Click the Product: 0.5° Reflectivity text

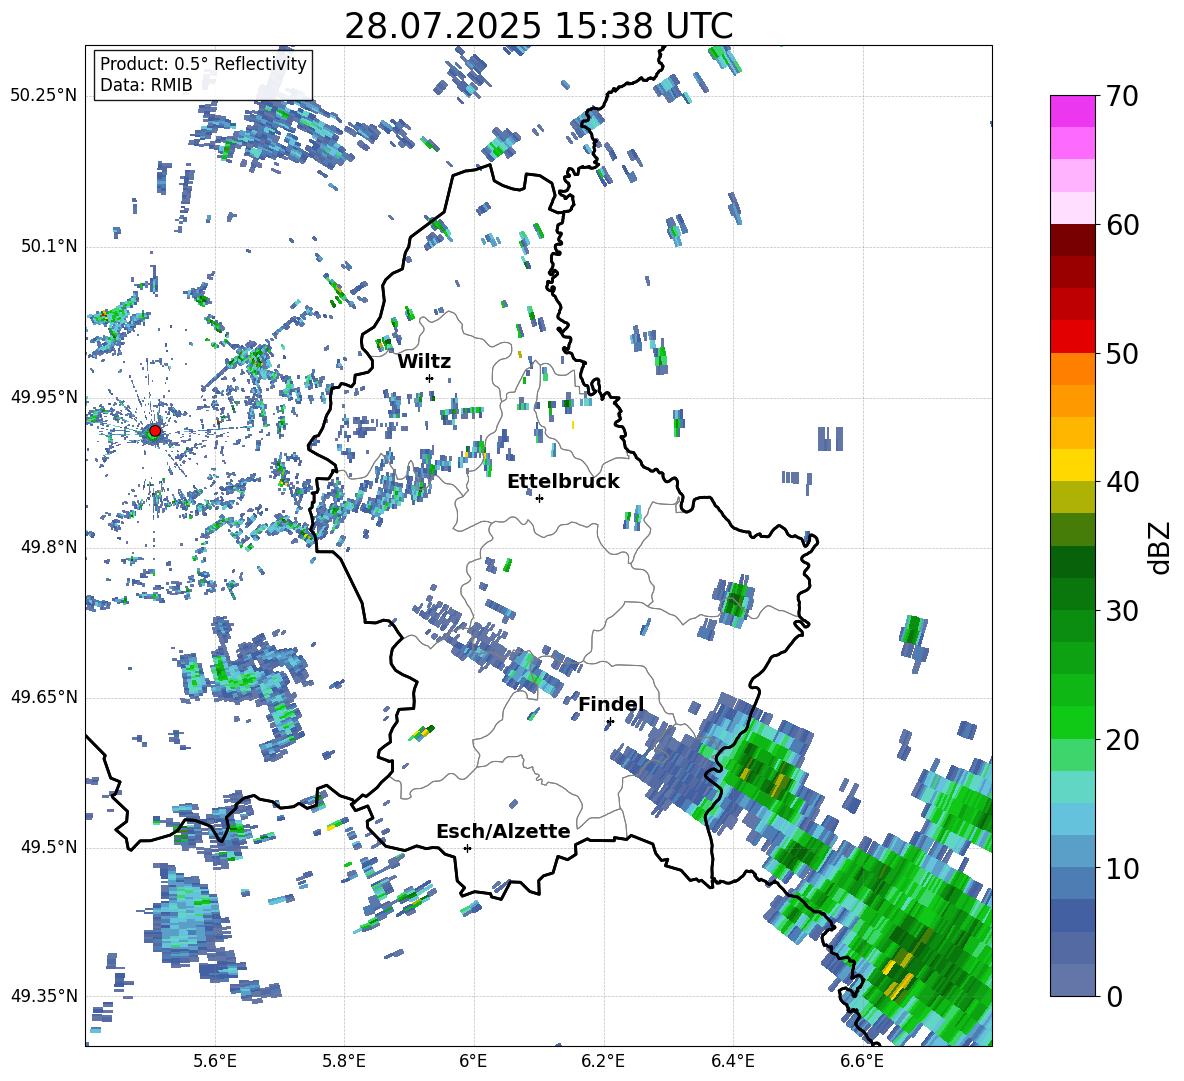(203, 64)
